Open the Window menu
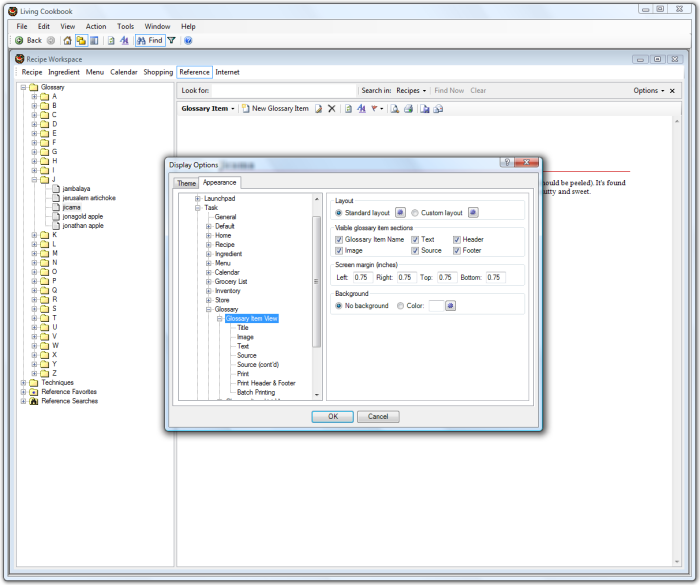Viewport: 700px width, 585px height. pos(157,26)
